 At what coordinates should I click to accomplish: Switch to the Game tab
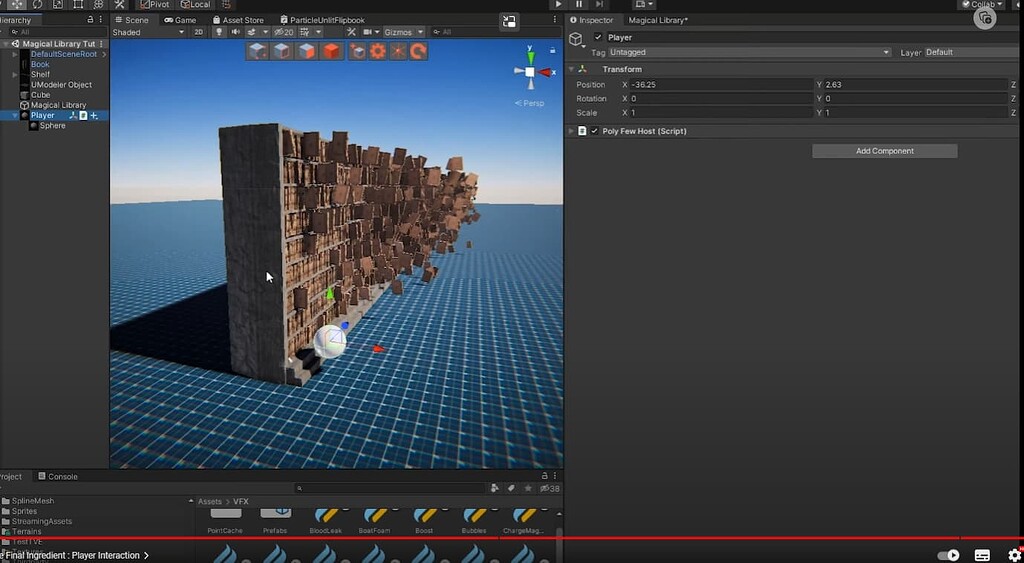[x=181, y=20]
